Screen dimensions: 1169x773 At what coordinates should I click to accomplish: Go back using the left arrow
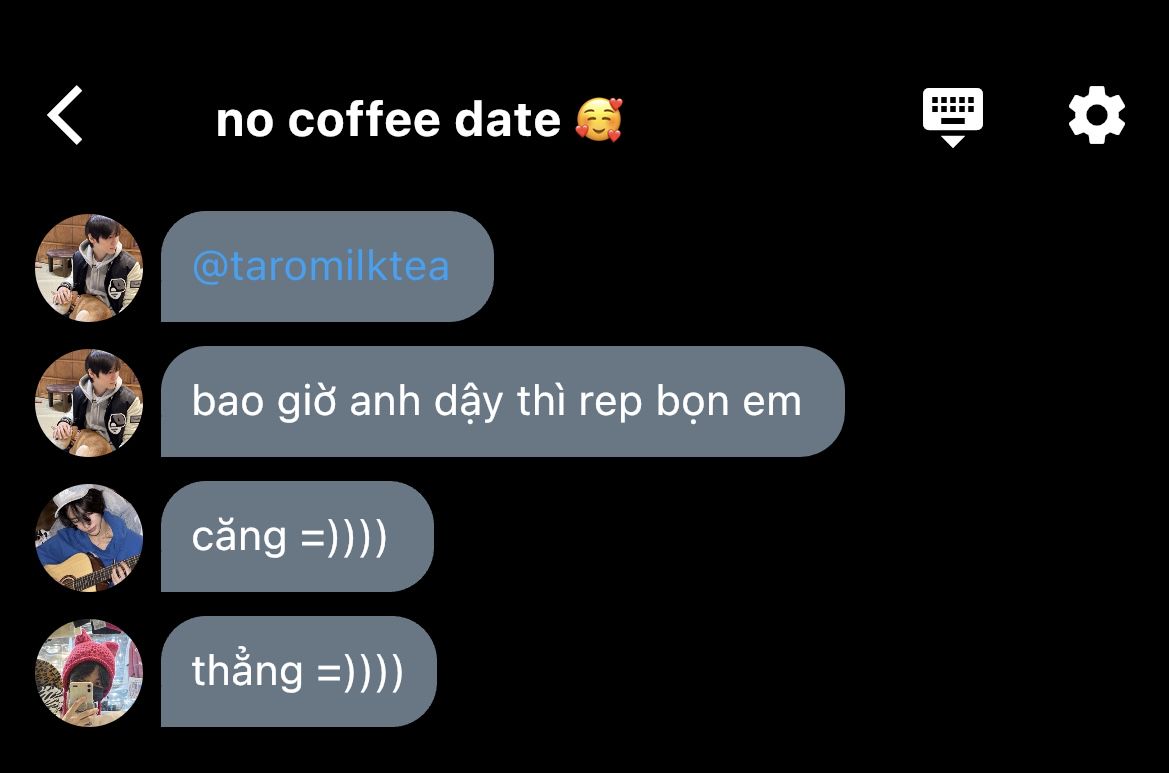click(65, 115)
